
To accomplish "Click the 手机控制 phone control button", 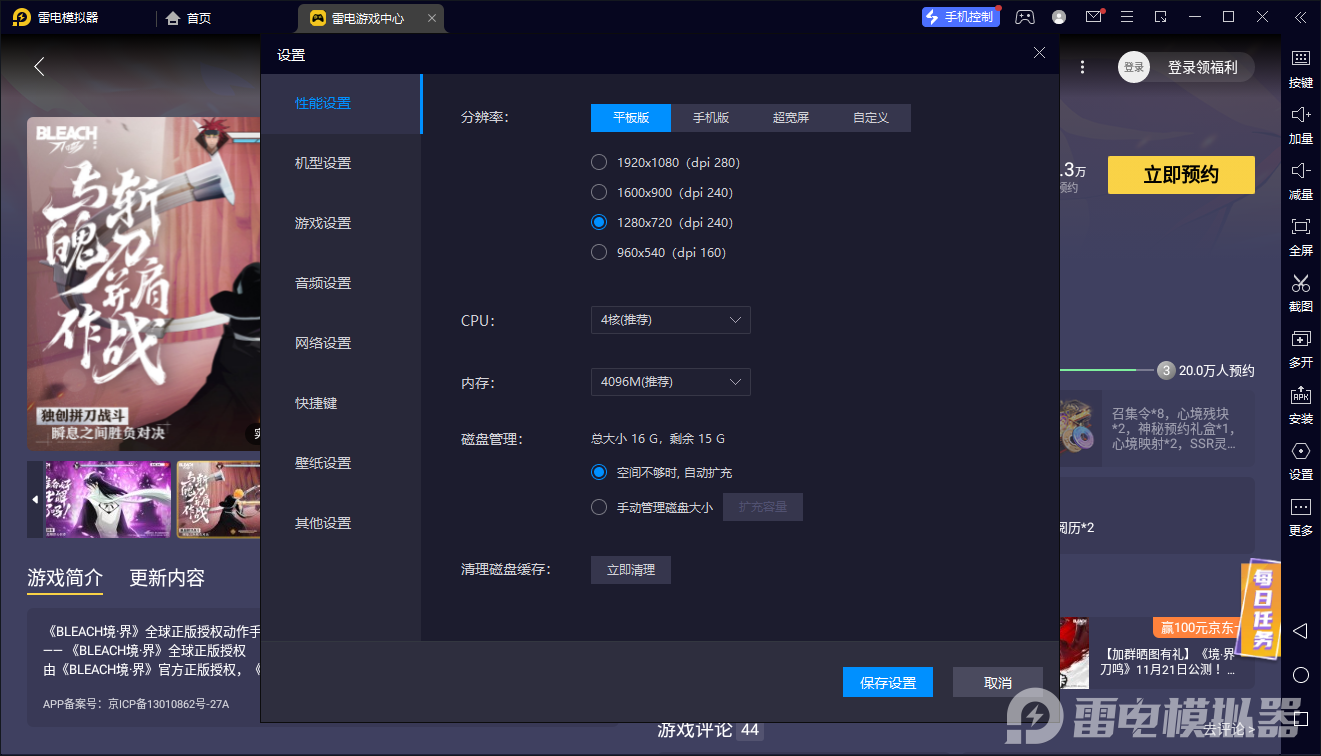I will point(960,17).
